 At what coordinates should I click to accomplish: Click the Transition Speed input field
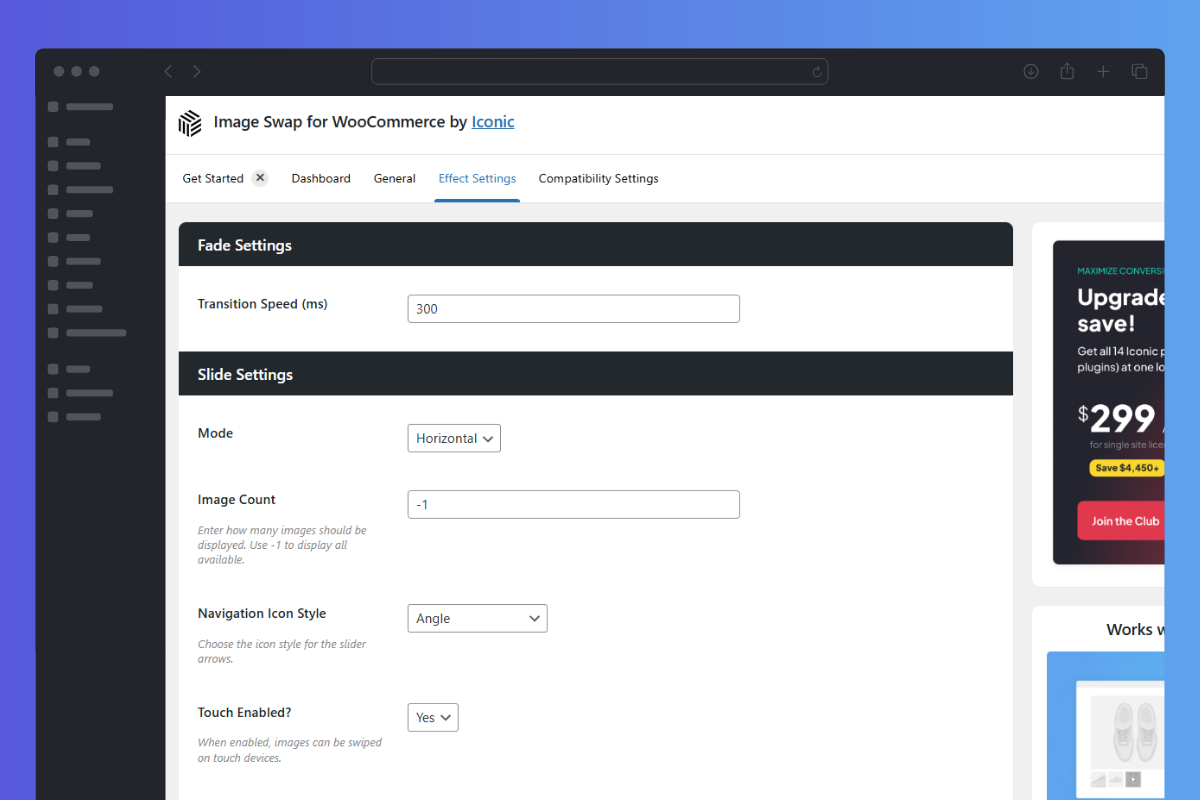coord(573,309)
